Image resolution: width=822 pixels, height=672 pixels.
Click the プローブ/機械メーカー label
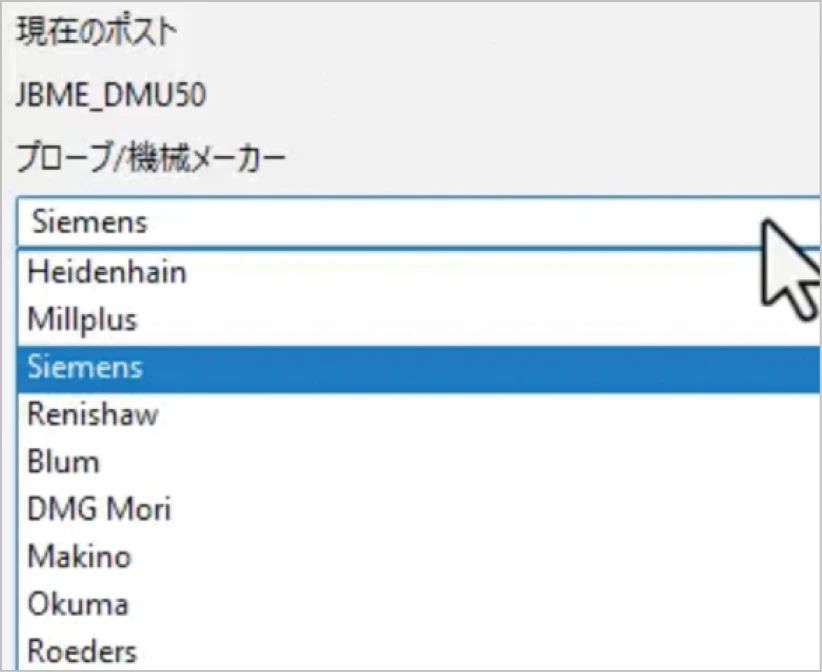pyautogui.click(x=150, y=158)
